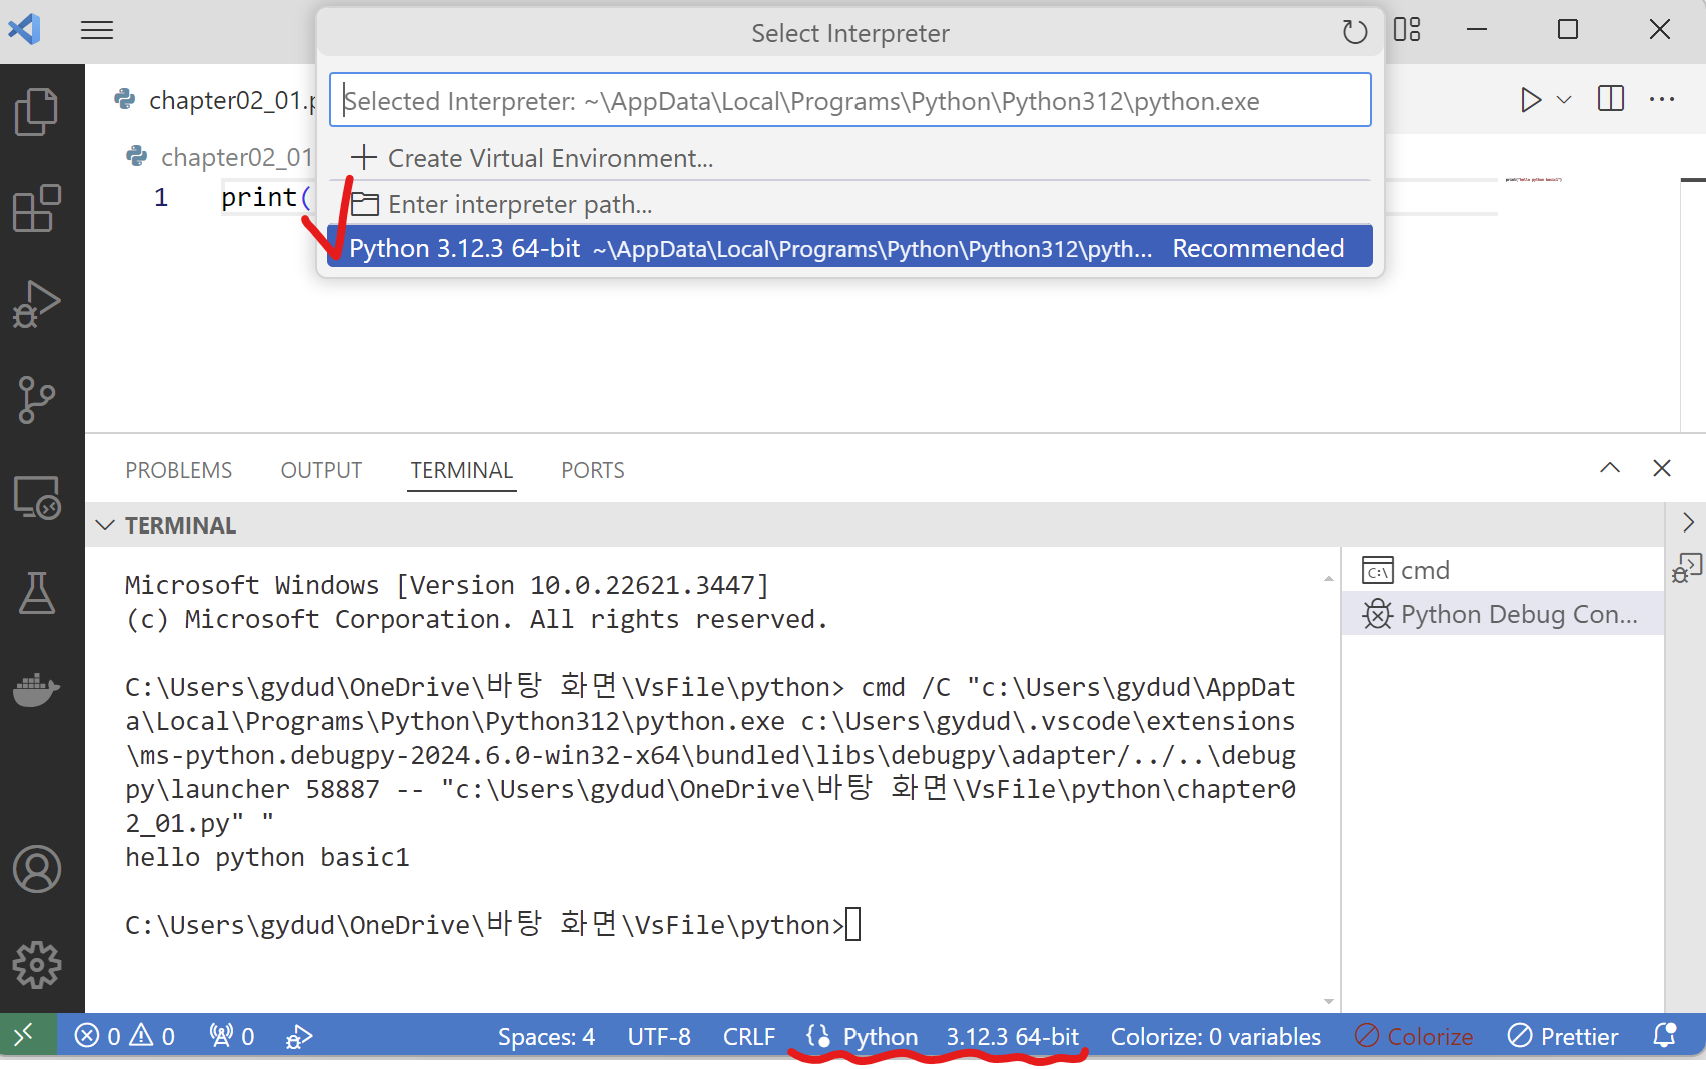
Task: Switch to the PORTS tab
Action: pyautogui.click(x=593, y=470)
